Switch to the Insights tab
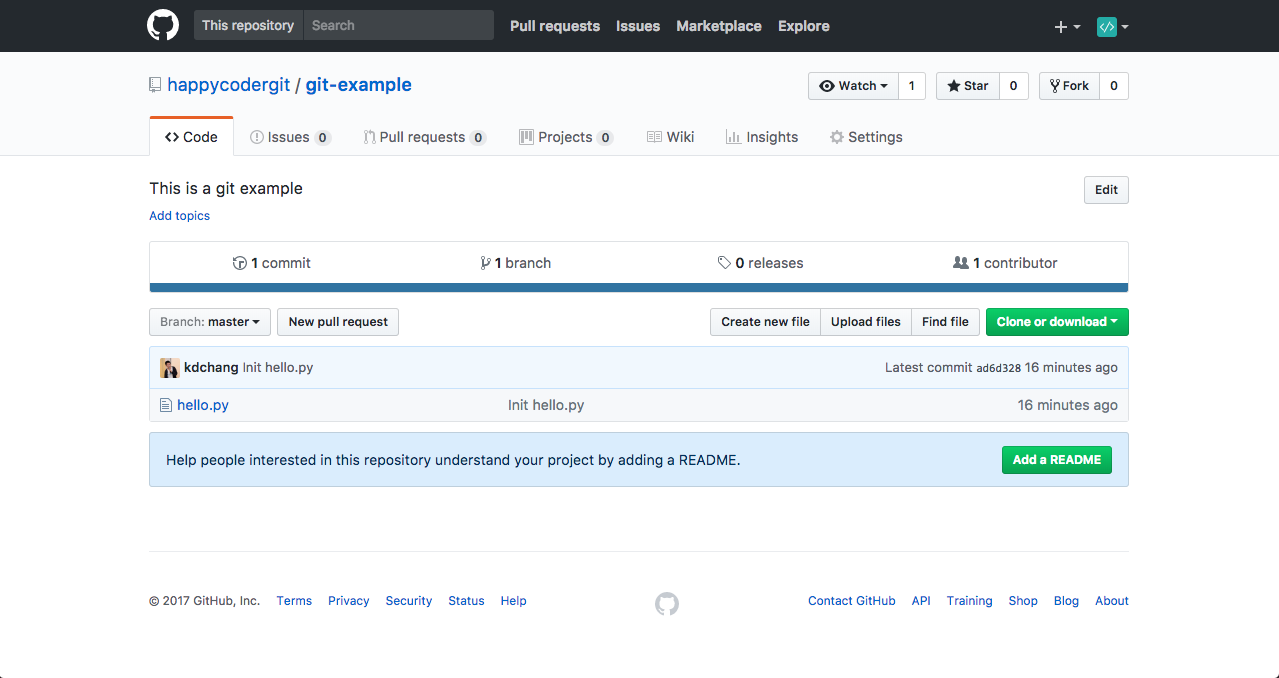Viewport: 1279px width, 678px height. coord(762,137)
